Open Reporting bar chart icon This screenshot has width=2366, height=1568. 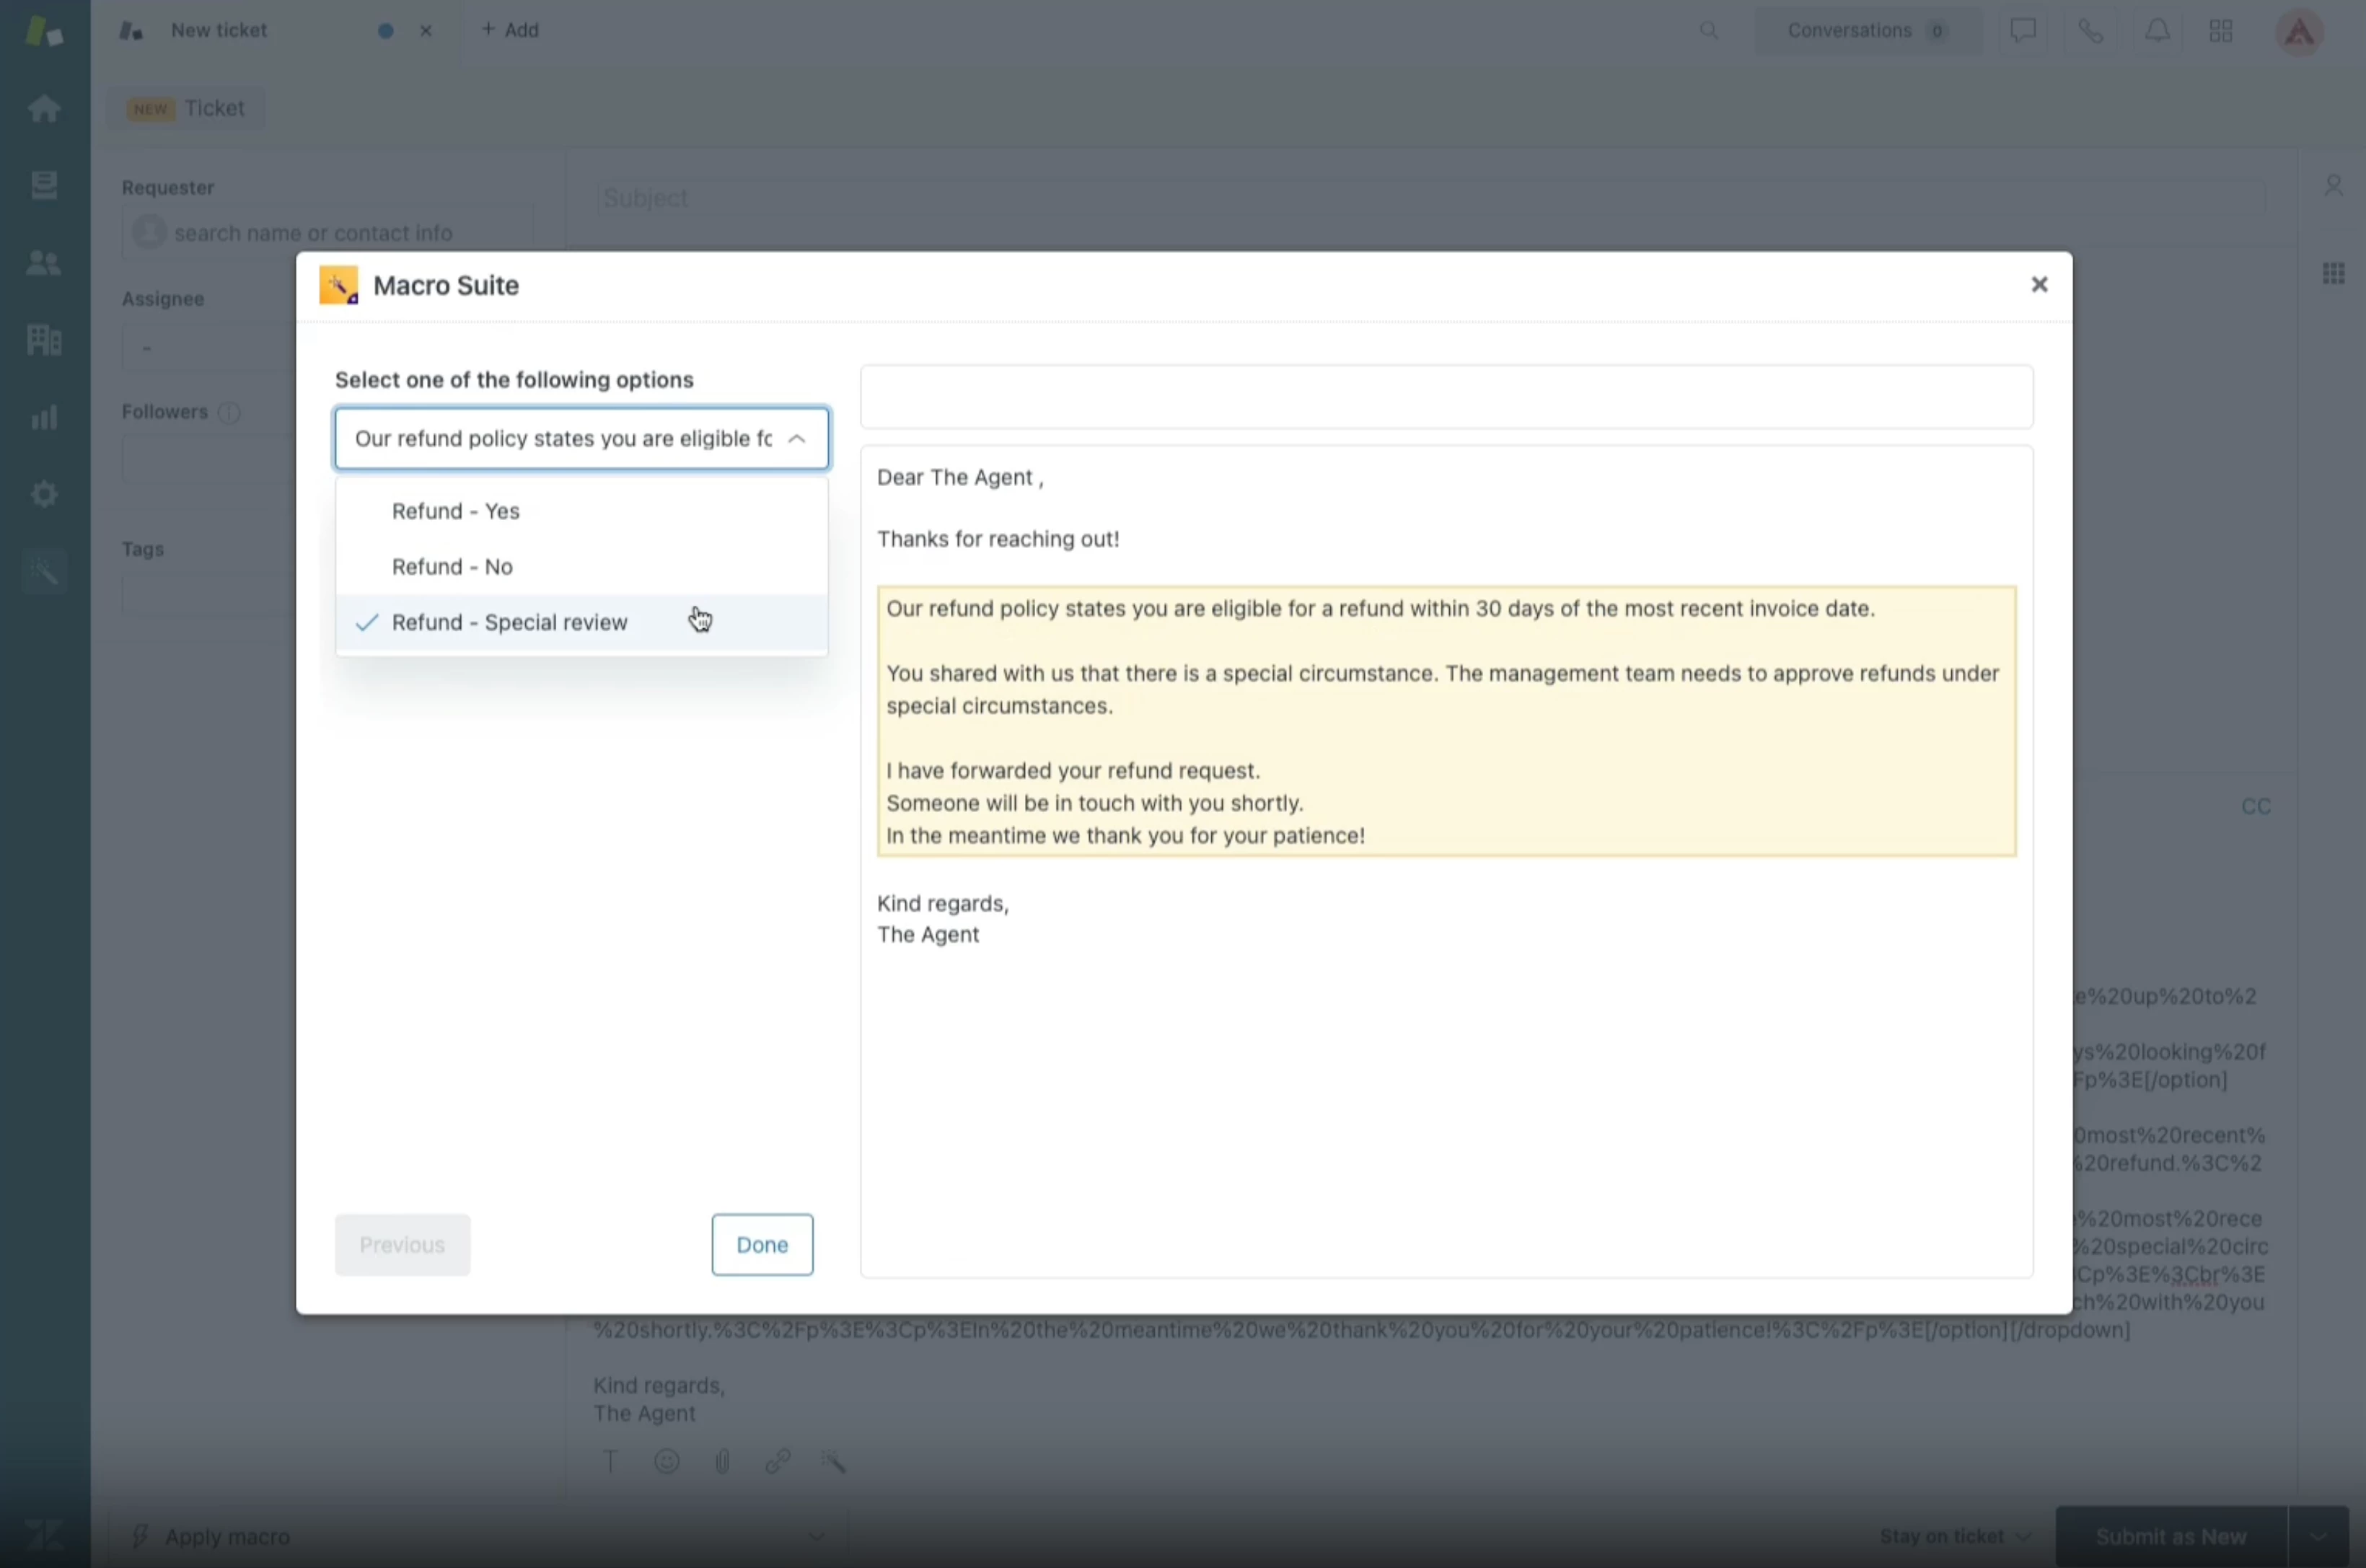43,417
